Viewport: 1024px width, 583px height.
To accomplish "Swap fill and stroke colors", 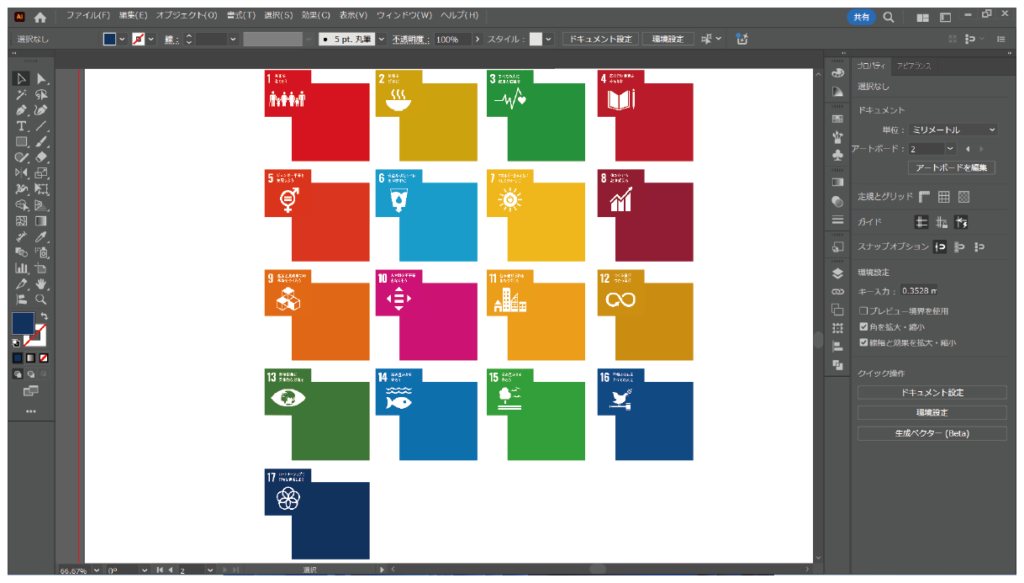I will 44,317.
